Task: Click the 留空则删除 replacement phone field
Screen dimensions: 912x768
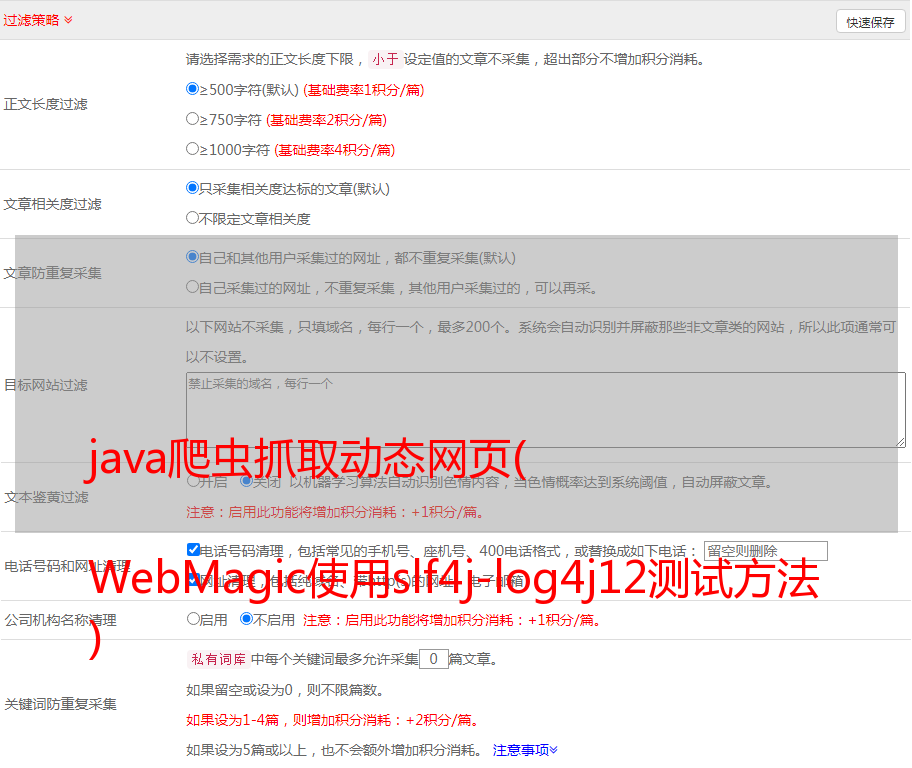Action: tap(765, 551)
